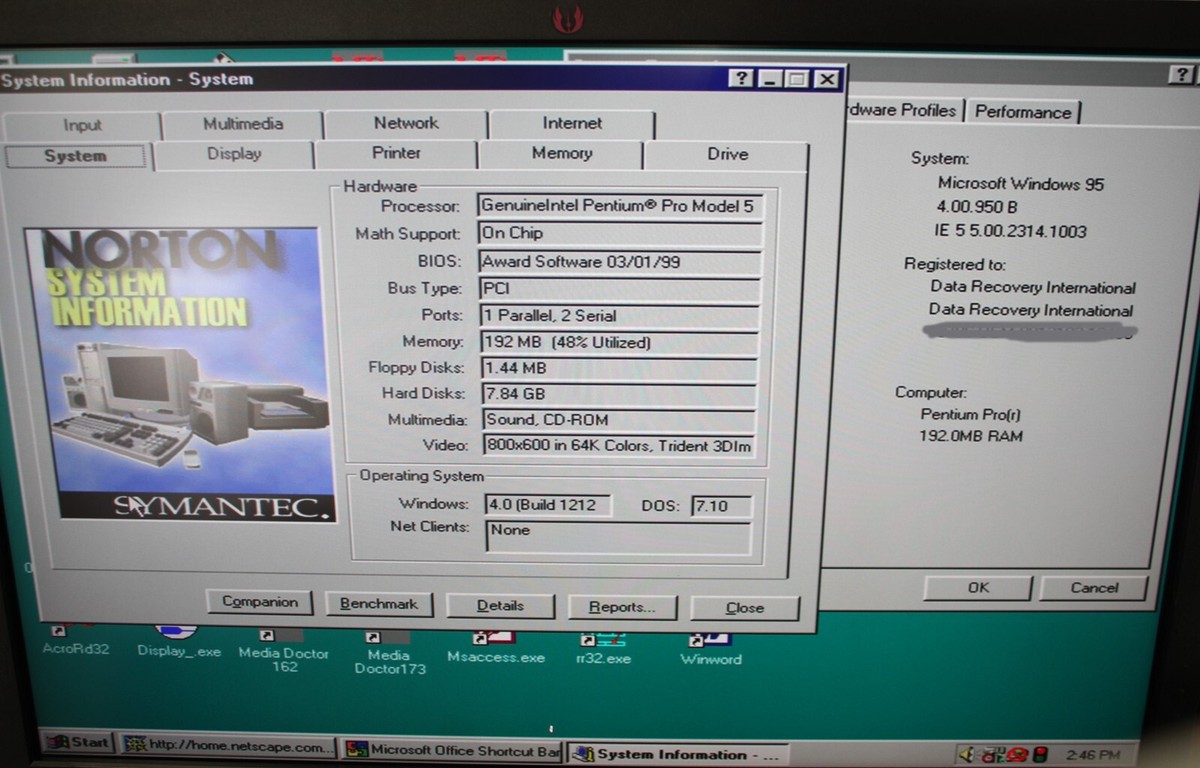Click the Floppy Disks value 1.44 MB
The width and height of the screenshot is (1200, 768).
click(x=619, y=368)
